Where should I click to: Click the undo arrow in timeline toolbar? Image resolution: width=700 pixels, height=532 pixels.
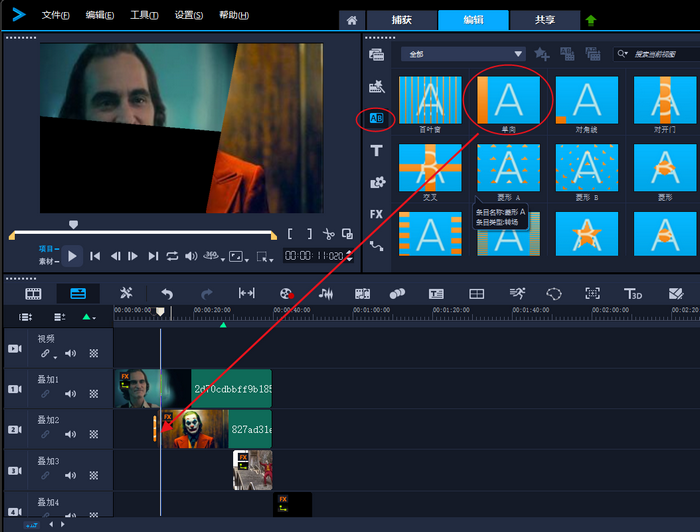pos(167,293)
